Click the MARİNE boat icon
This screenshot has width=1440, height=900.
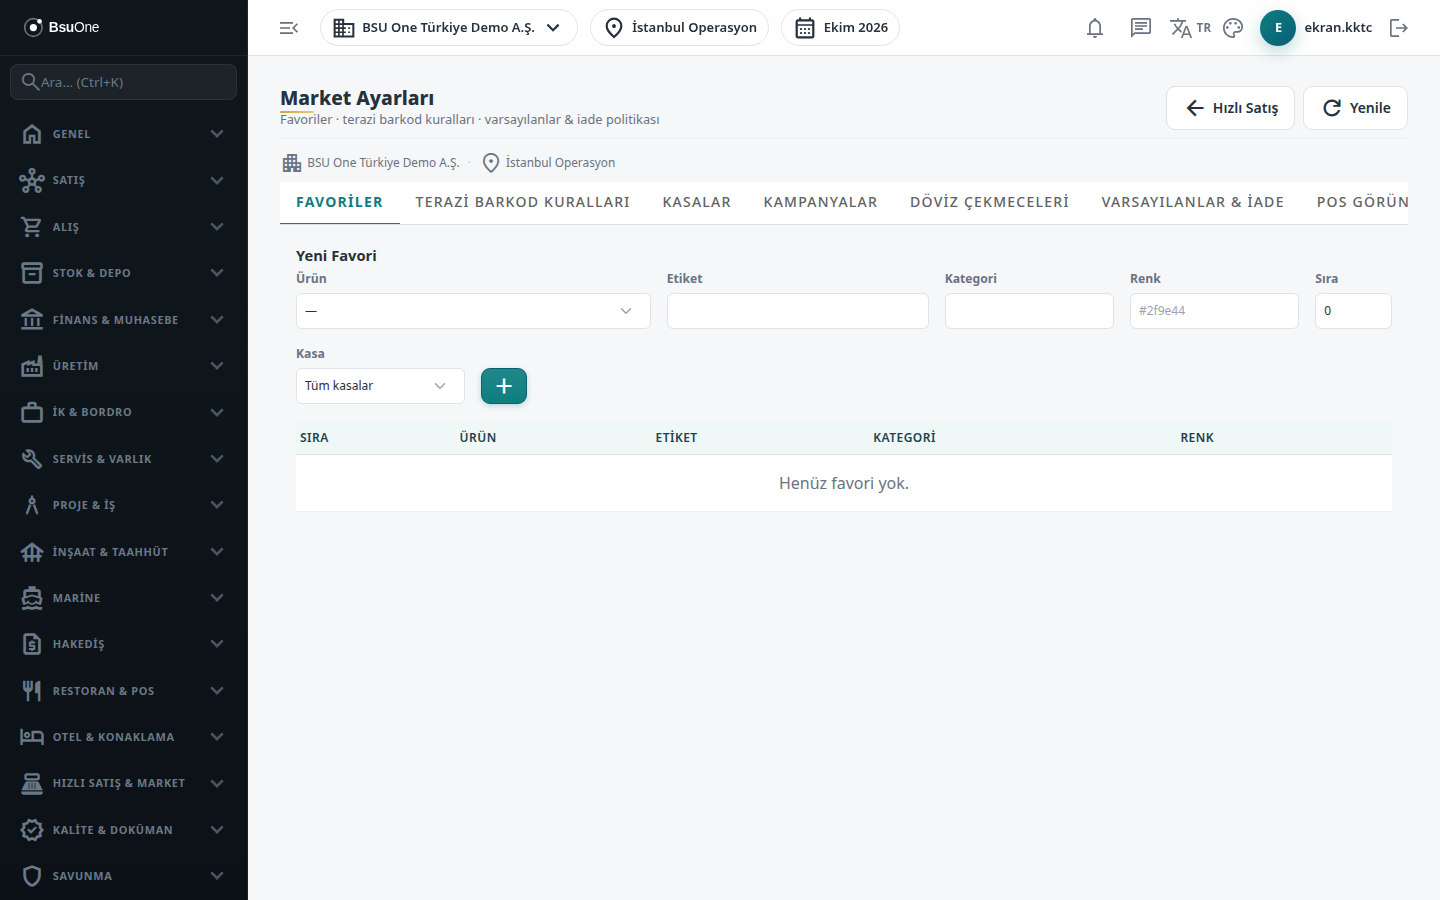pos(32,598)
